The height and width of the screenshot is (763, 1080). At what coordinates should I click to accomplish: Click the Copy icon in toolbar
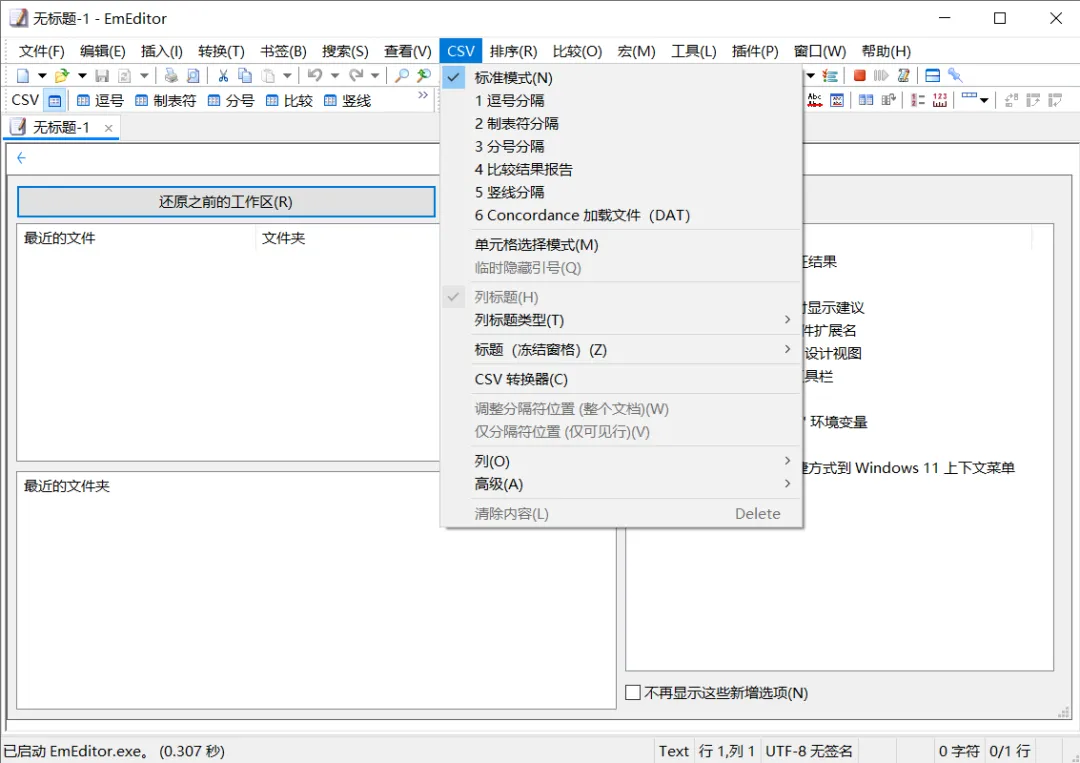[x=245, y=76]
